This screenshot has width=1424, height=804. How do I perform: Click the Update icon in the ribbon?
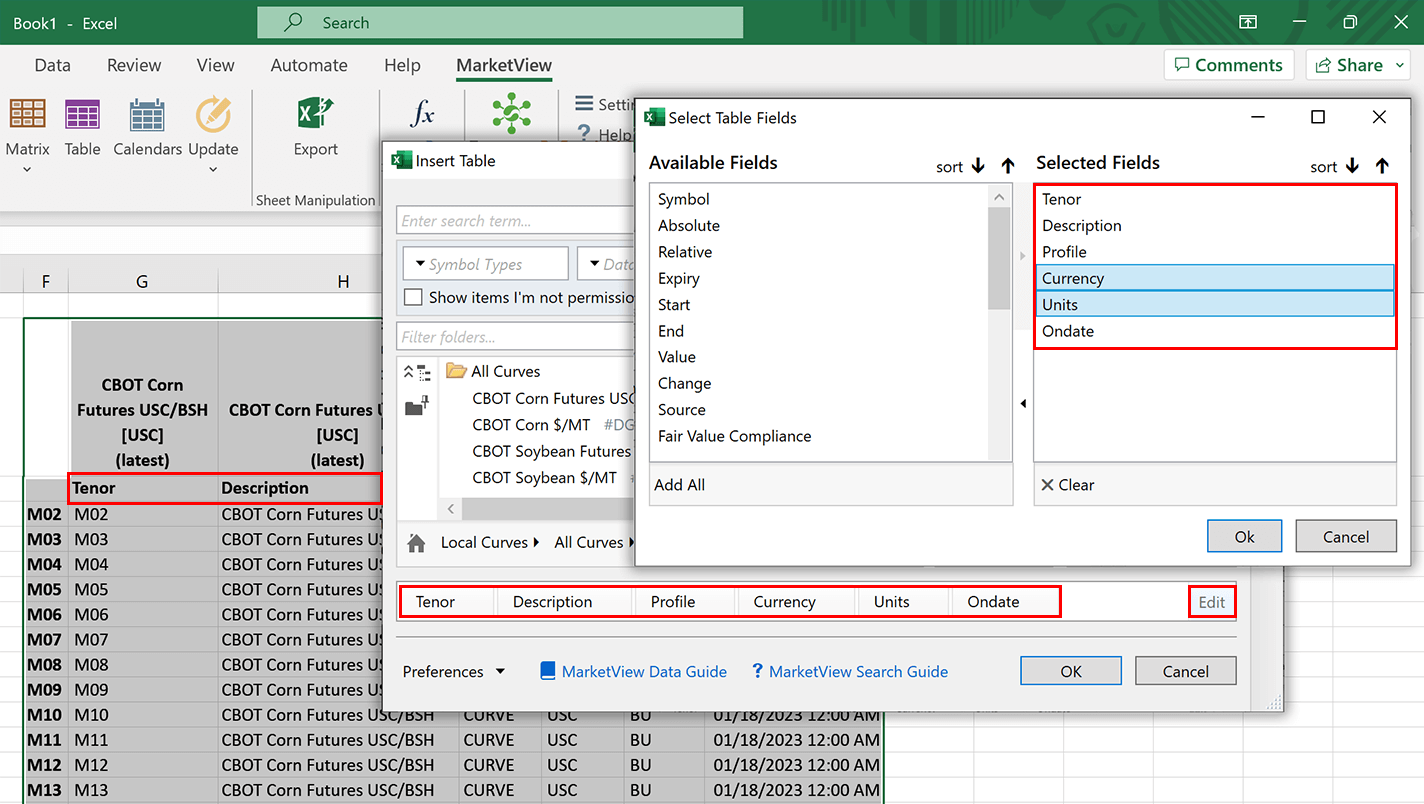tap(213, 116)
